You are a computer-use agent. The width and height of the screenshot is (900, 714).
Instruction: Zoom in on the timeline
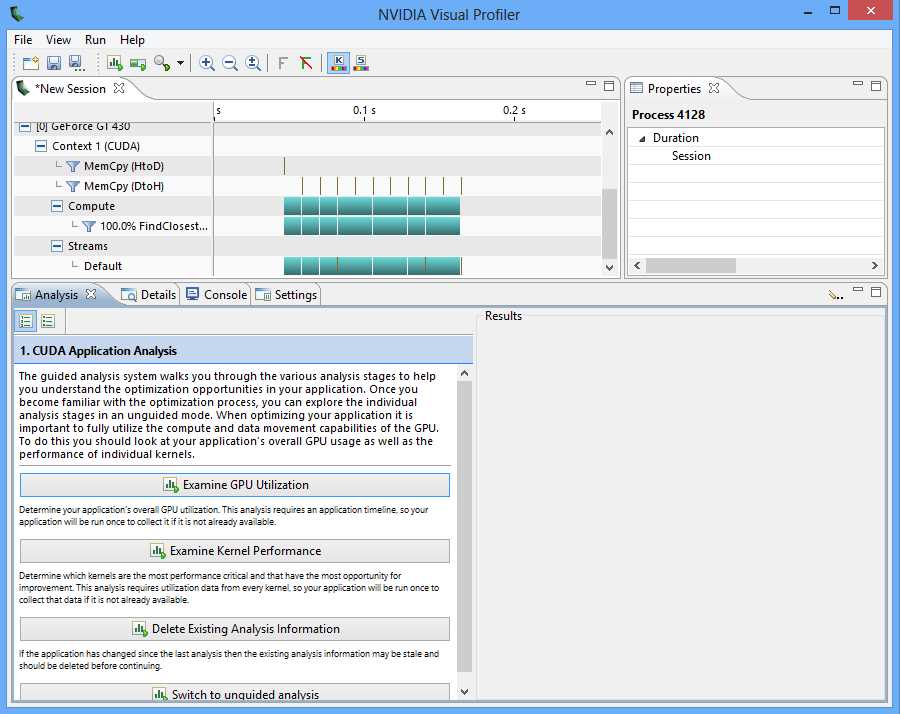(x=207, y=63)
